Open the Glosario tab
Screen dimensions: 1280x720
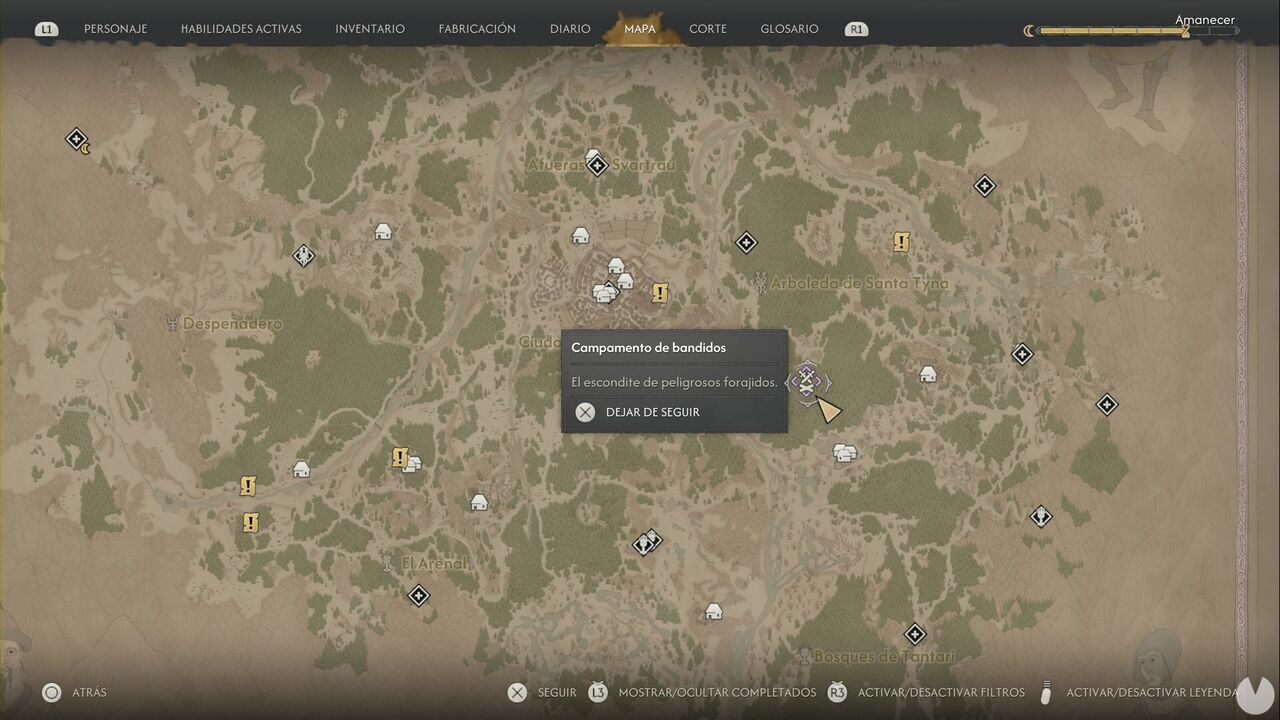click(x=789, y=29)
